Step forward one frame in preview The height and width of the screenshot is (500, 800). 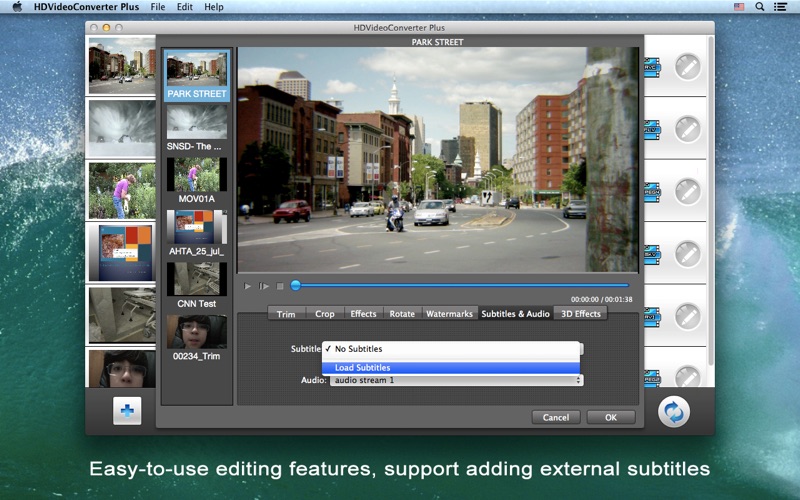(x=264, y=286)
